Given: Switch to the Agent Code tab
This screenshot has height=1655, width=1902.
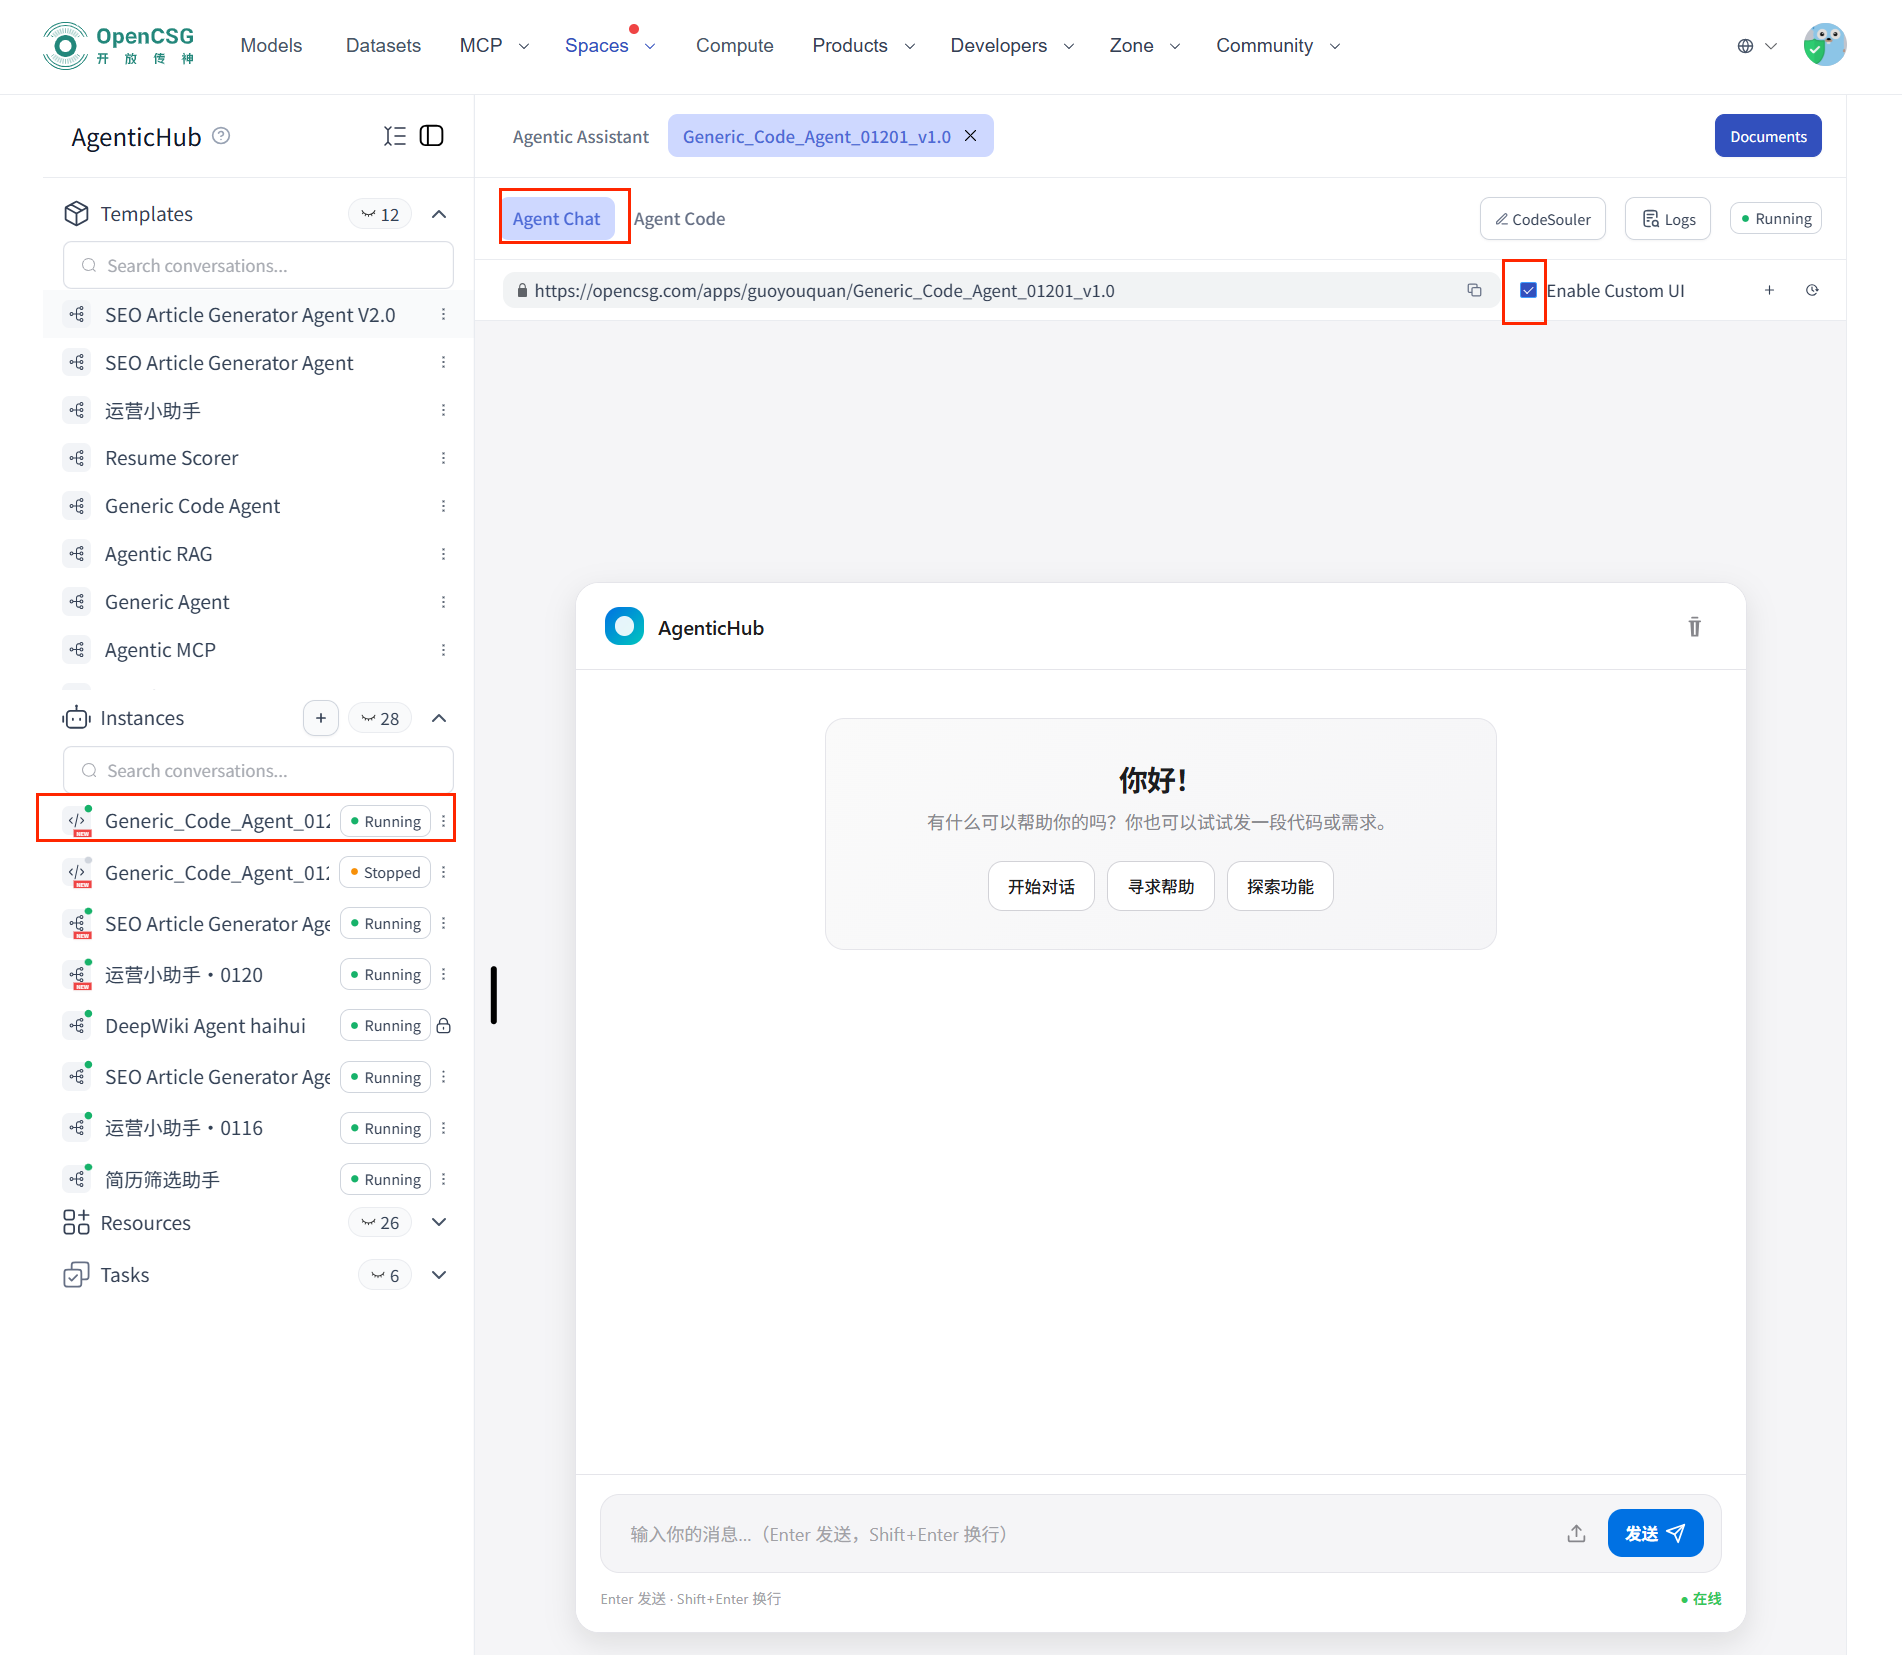Looking at the screenshot, I should coord(679,219).
